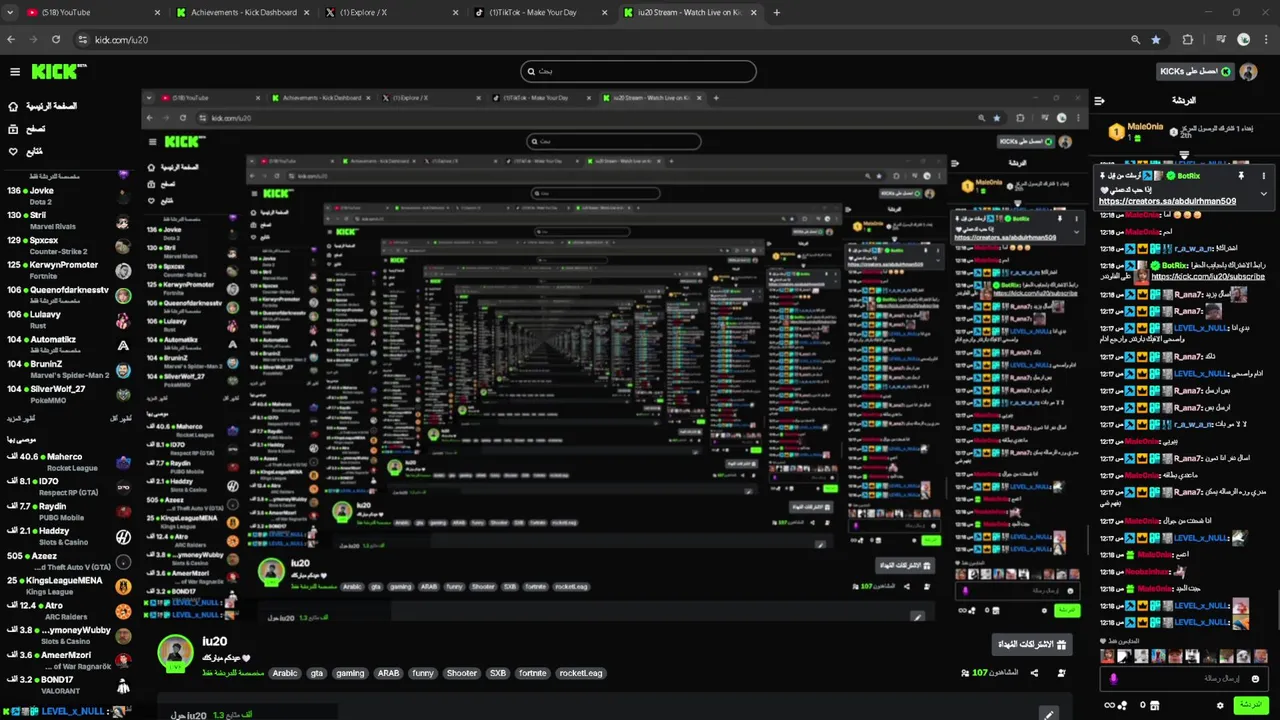This screenshot has height=720, width=1280.
Task: Reload the page
Action: 56,40
